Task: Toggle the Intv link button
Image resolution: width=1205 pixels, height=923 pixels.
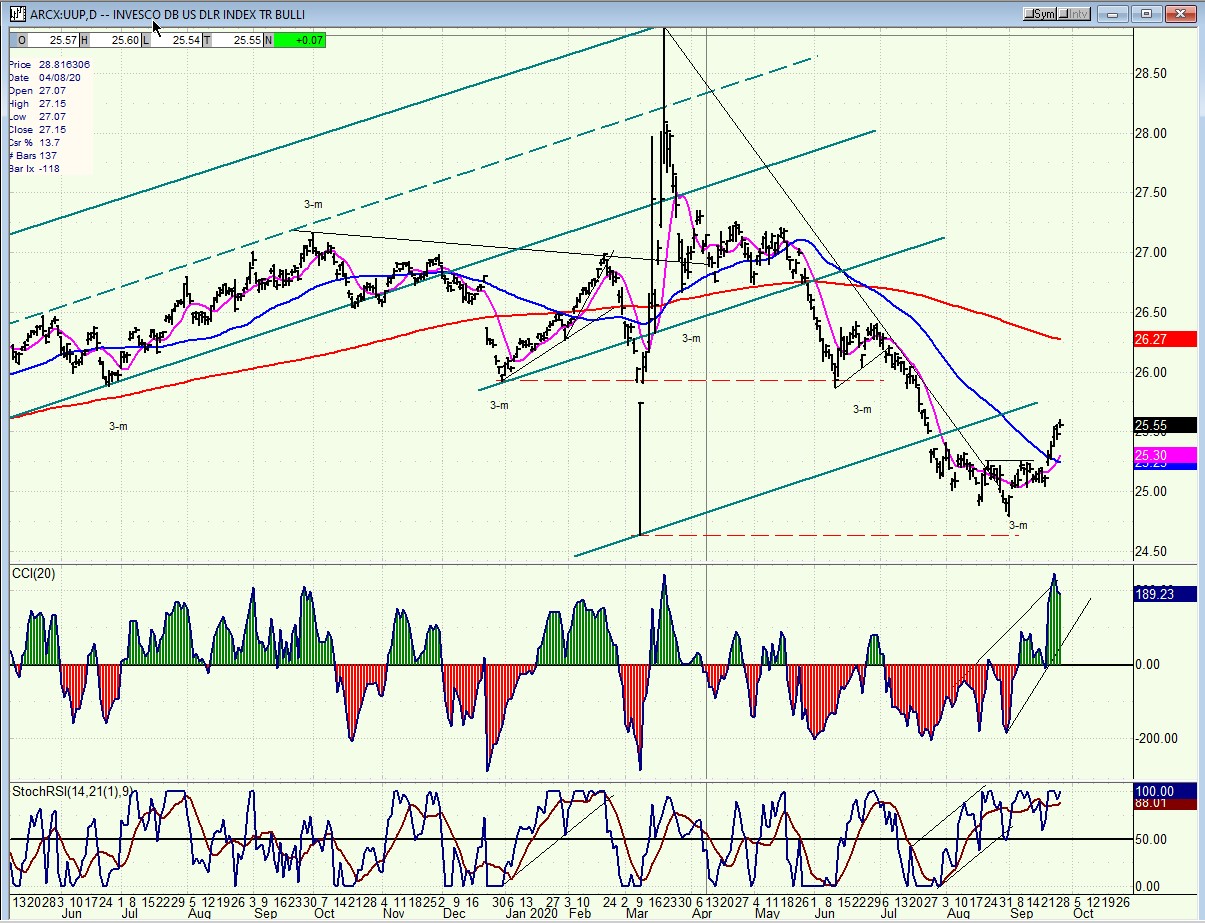Action: 1074,14
